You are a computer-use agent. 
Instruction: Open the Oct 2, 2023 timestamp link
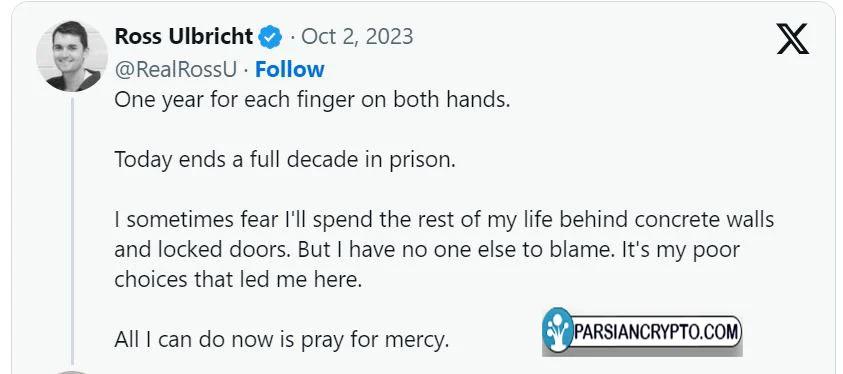357,37
